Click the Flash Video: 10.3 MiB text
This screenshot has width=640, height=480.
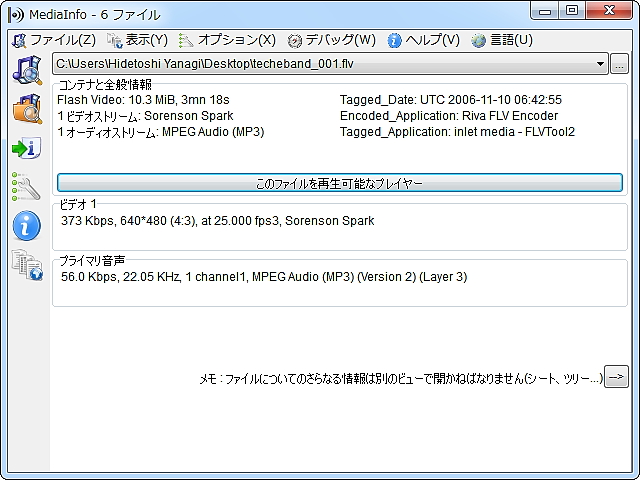tap(143, 100)
